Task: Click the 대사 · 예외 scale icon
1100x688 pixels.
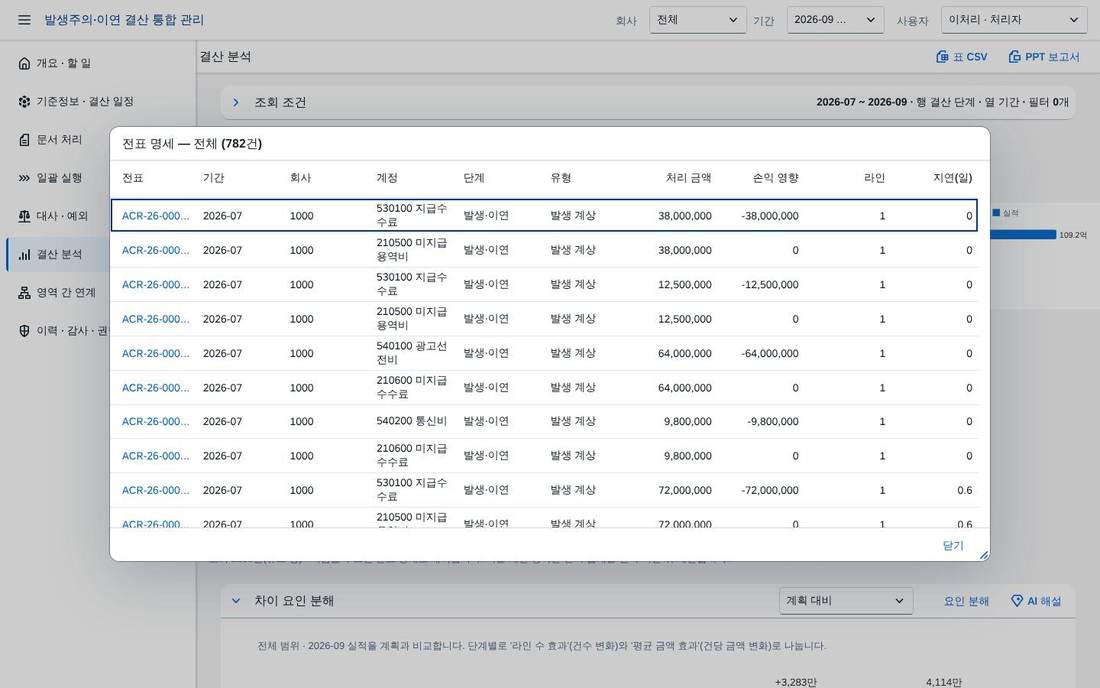Action: pos(25,216)
